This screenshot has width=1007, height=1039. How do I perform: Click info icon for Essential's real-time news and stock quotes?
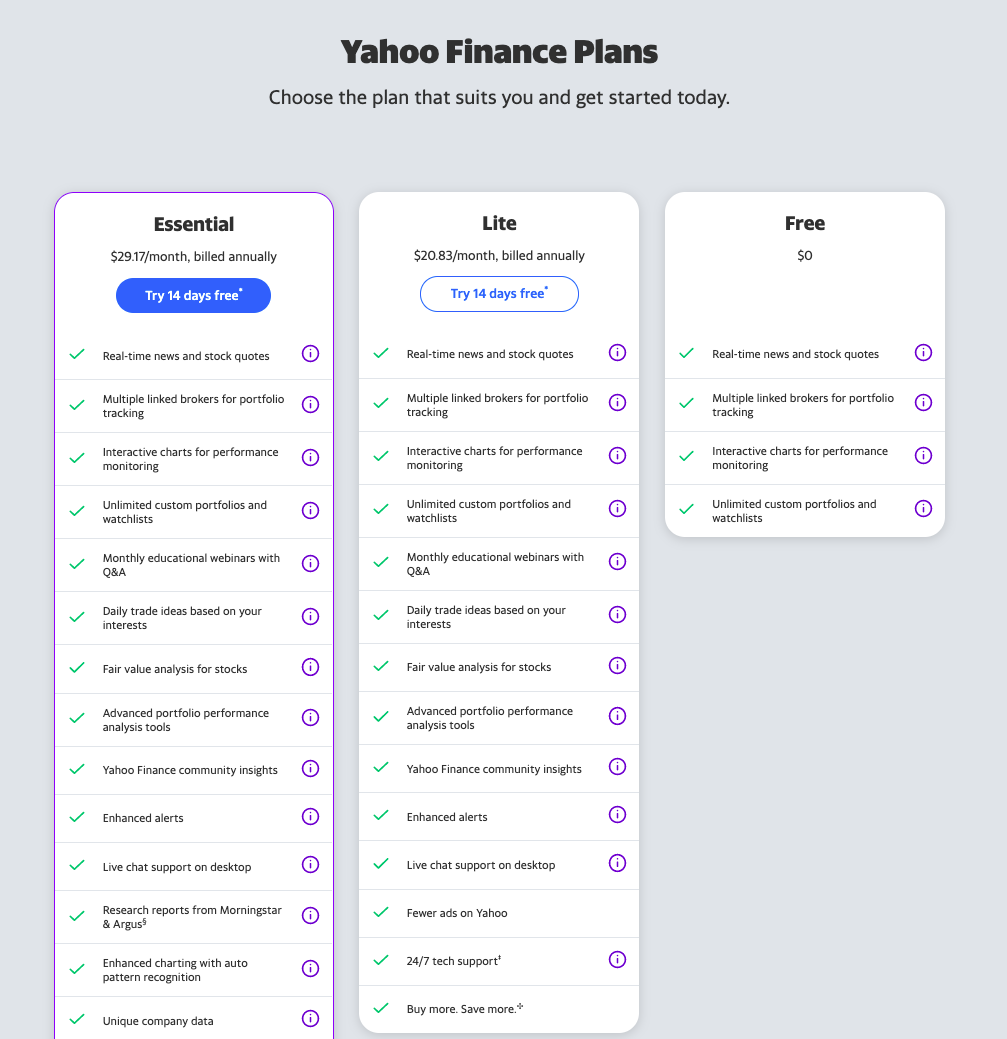310,353
